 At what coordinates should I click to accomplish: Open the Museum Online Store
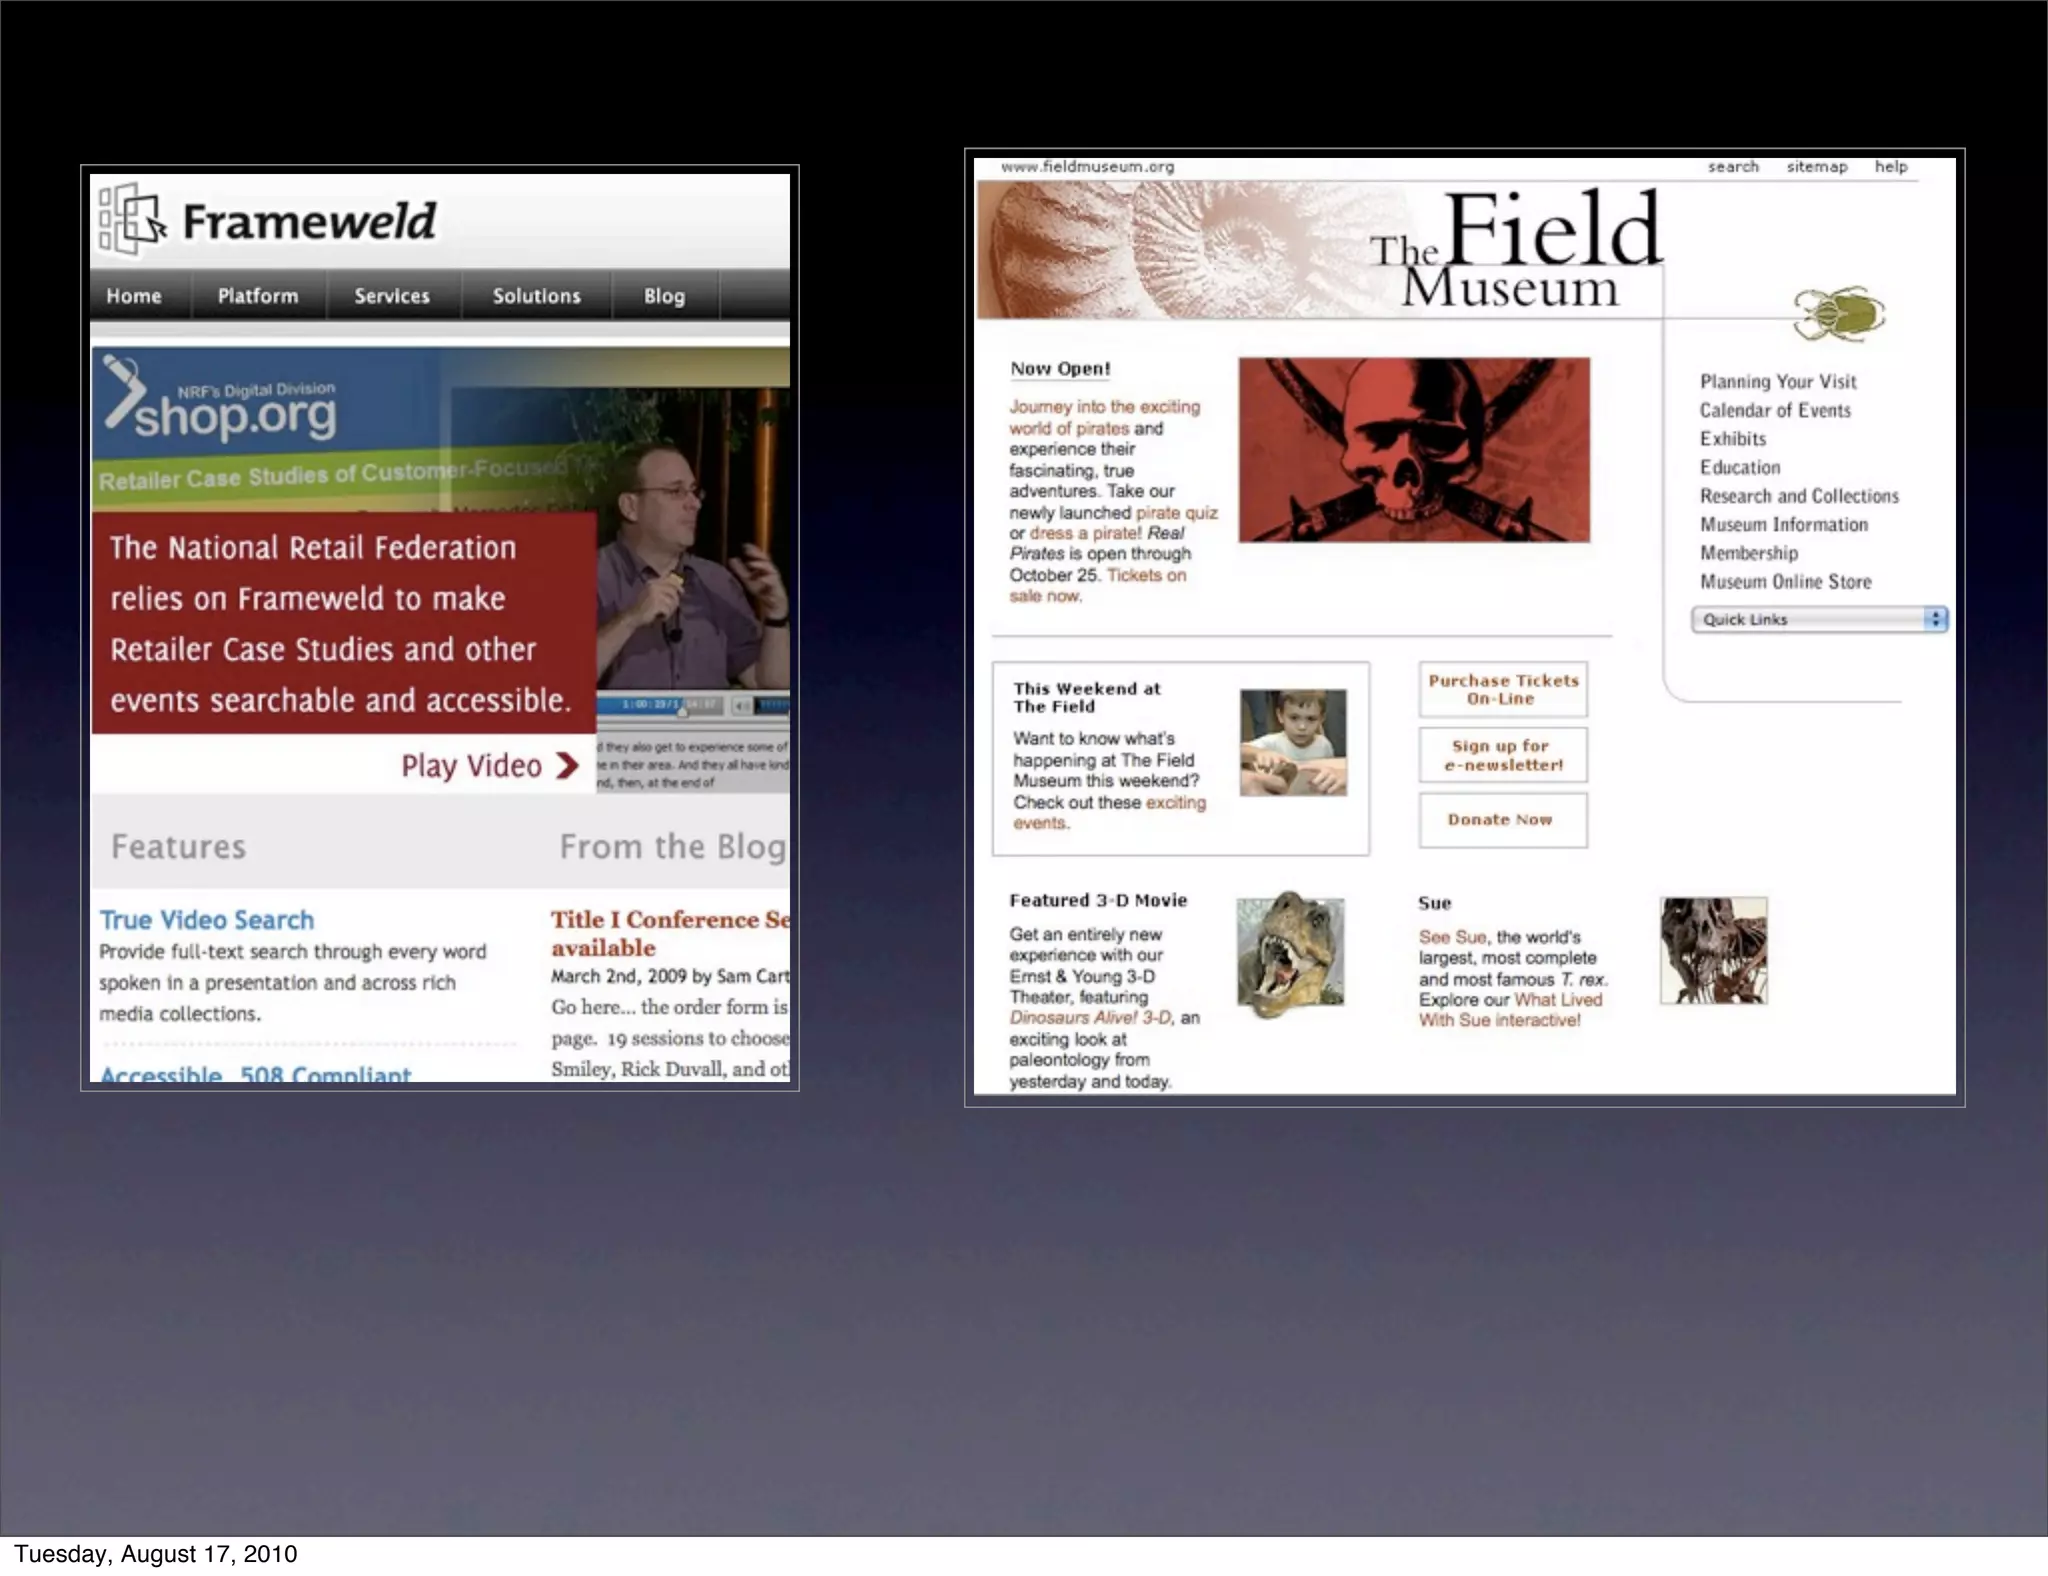coord(1785,581)
